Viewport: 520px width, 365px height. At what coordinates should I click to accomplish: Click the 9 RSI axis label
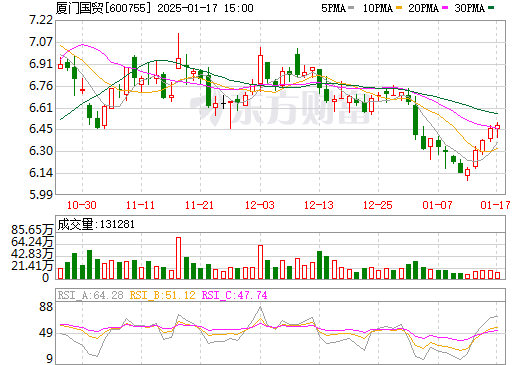pyautogui.click(x=50, y=359)
